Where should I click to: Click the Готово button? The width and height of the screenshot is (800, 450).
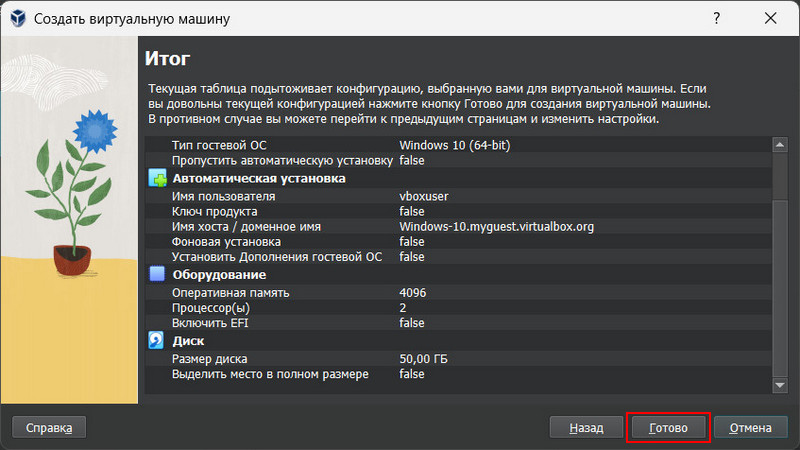click(x=668, y=428)
